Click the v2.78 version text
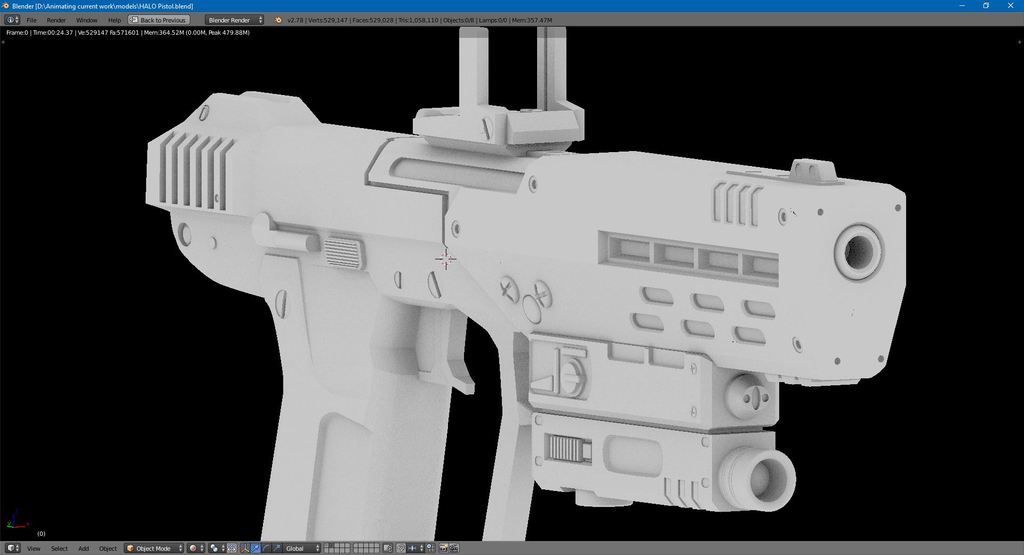Image resolution: width=1024 pixels, height=555 pixels. [295, 20]
